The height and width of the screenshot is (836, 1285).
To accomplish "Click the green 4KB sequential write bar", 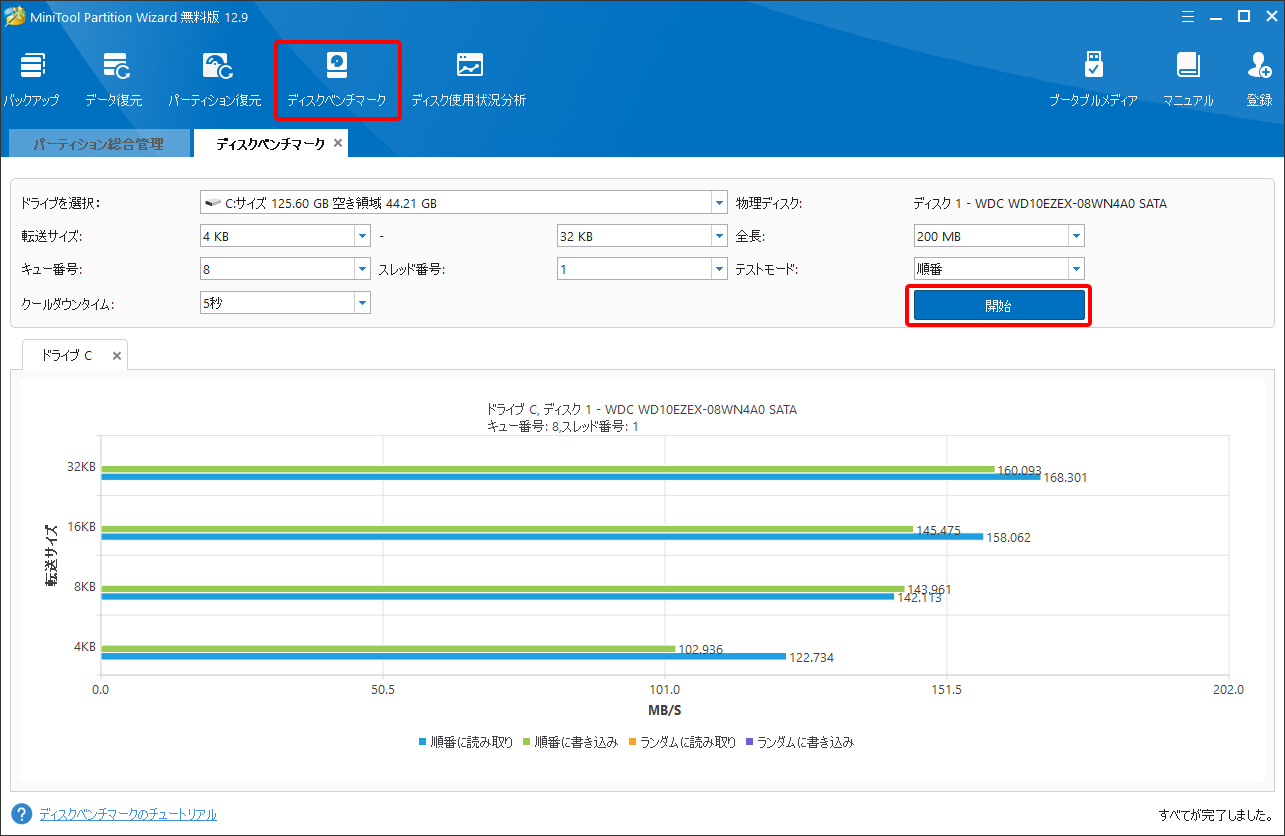I will 388,649.
